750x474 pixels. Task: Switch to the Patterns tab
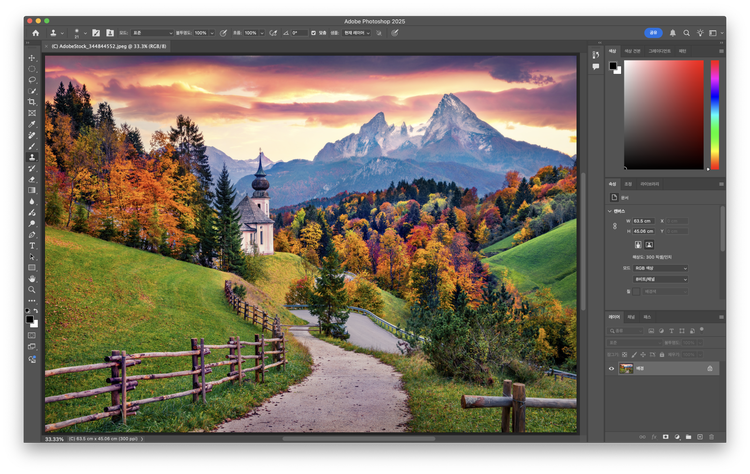[x=683, y=51]
